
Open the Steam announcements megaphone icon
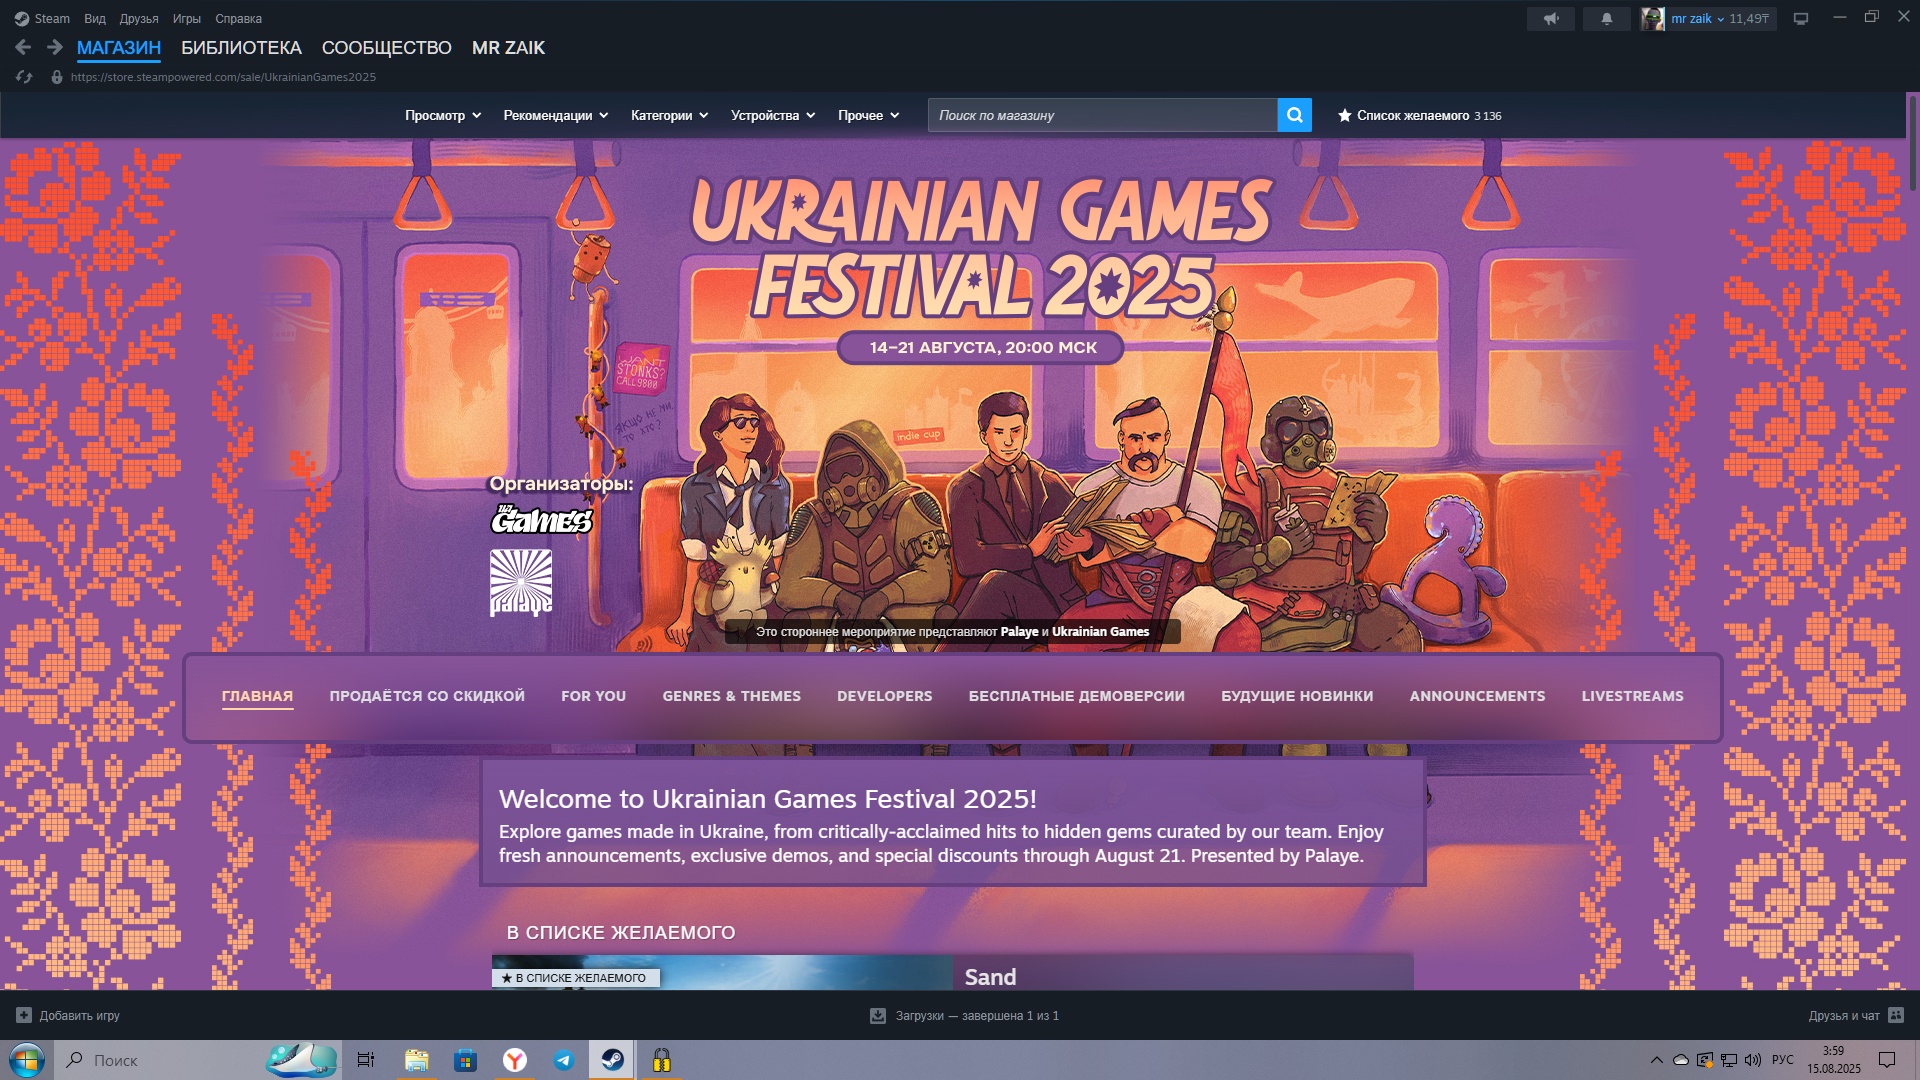coord(1550,19)
